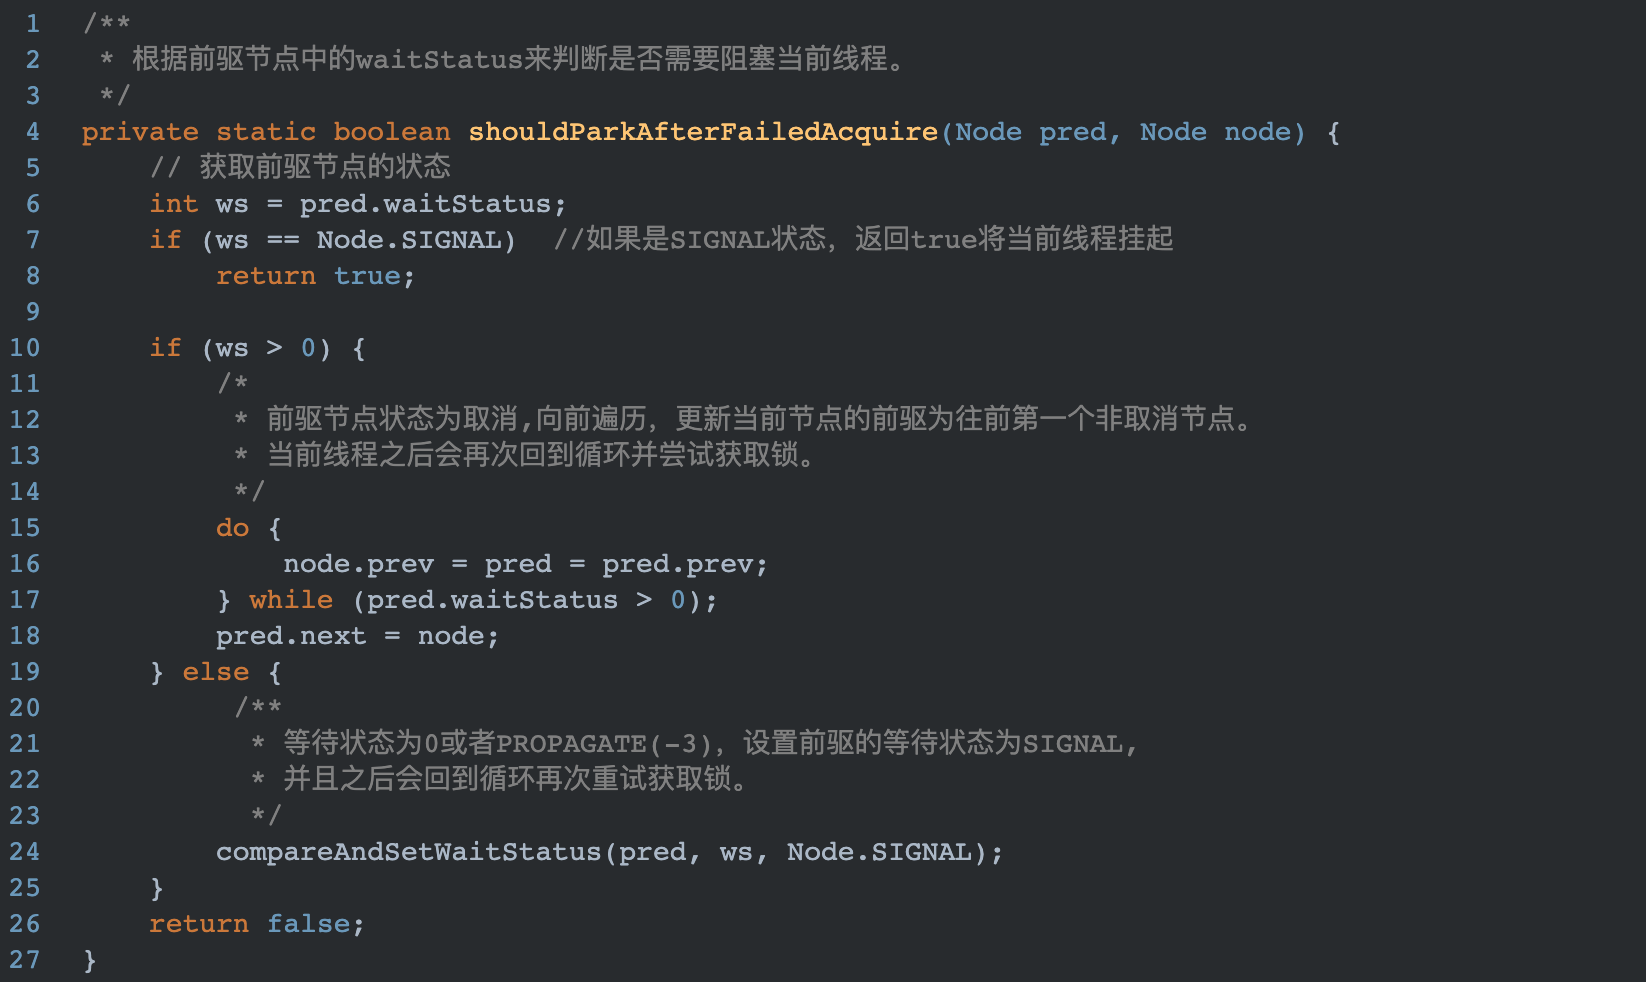Click the 'else' keyword on line 19
Image resolution: width=1646 pixels, height=982 pixels.
[215, 672]
